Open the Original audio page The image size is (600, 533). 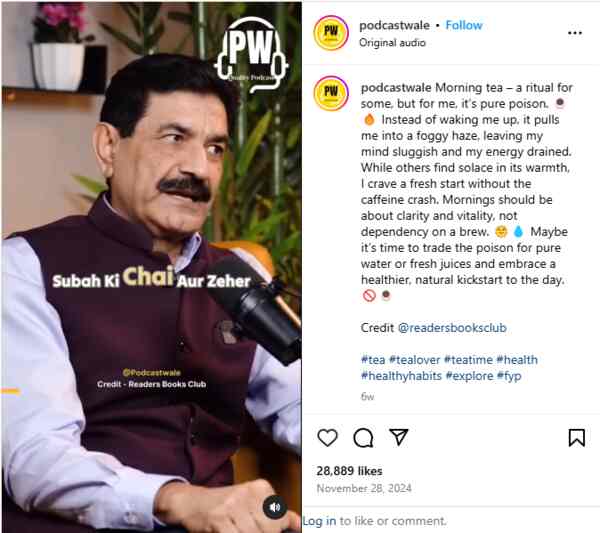392,42
